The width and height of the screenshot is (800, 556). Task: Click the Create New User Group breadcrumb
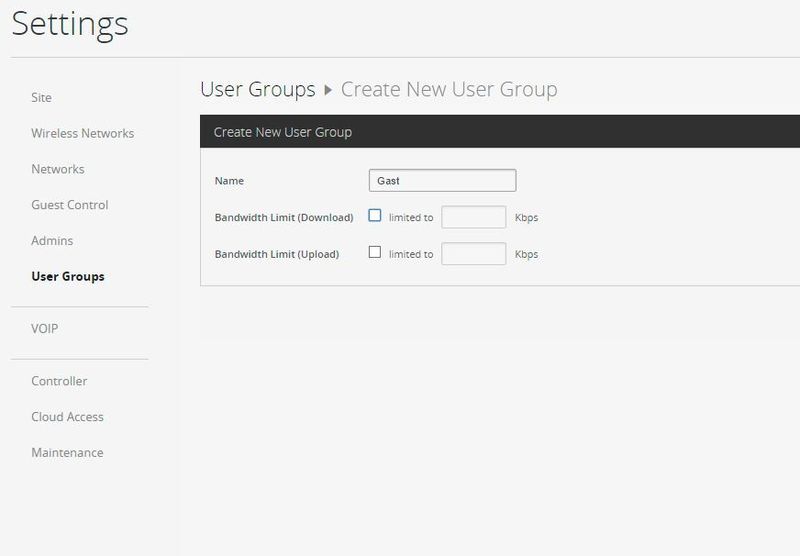tap(449, 90)
